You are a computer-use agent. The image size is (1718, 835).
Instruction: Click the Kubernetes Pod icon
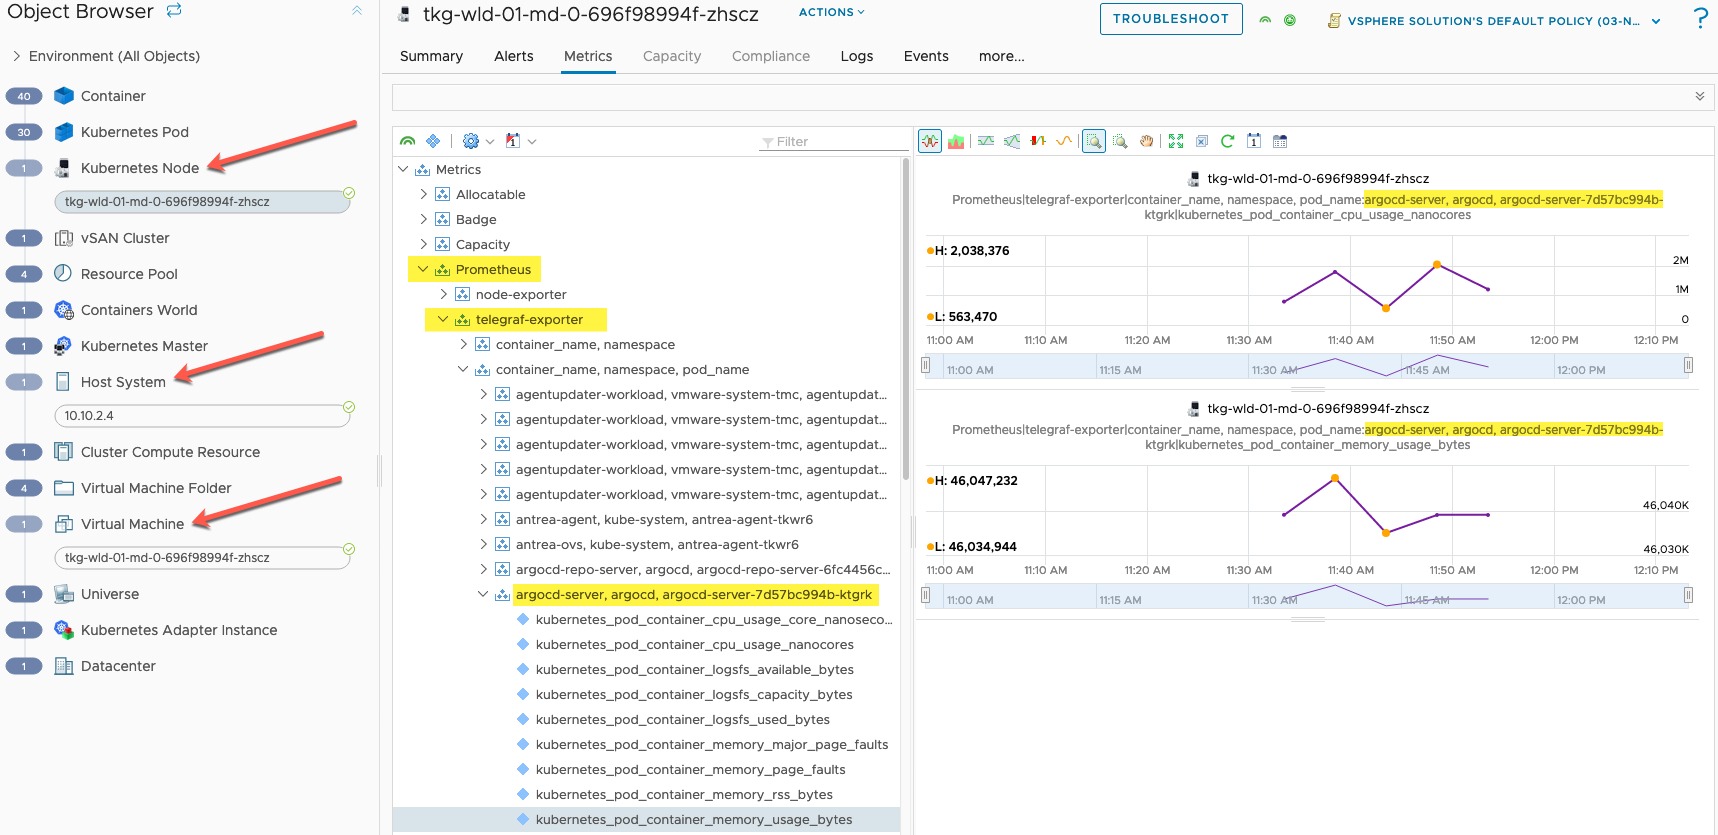pyautogui.click(x=64, y=132)
